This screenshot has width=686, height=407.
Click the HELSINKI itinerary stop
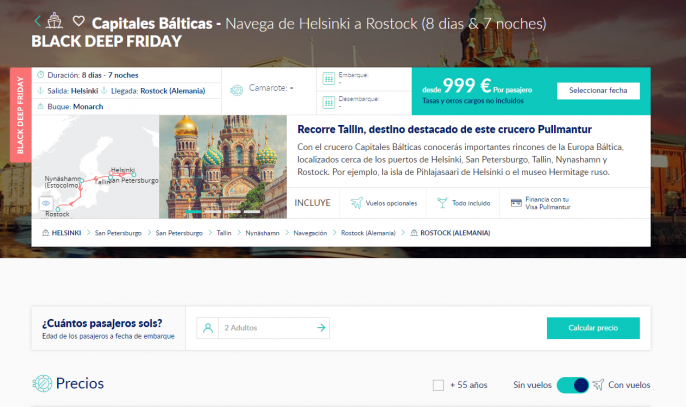[66, 233]
